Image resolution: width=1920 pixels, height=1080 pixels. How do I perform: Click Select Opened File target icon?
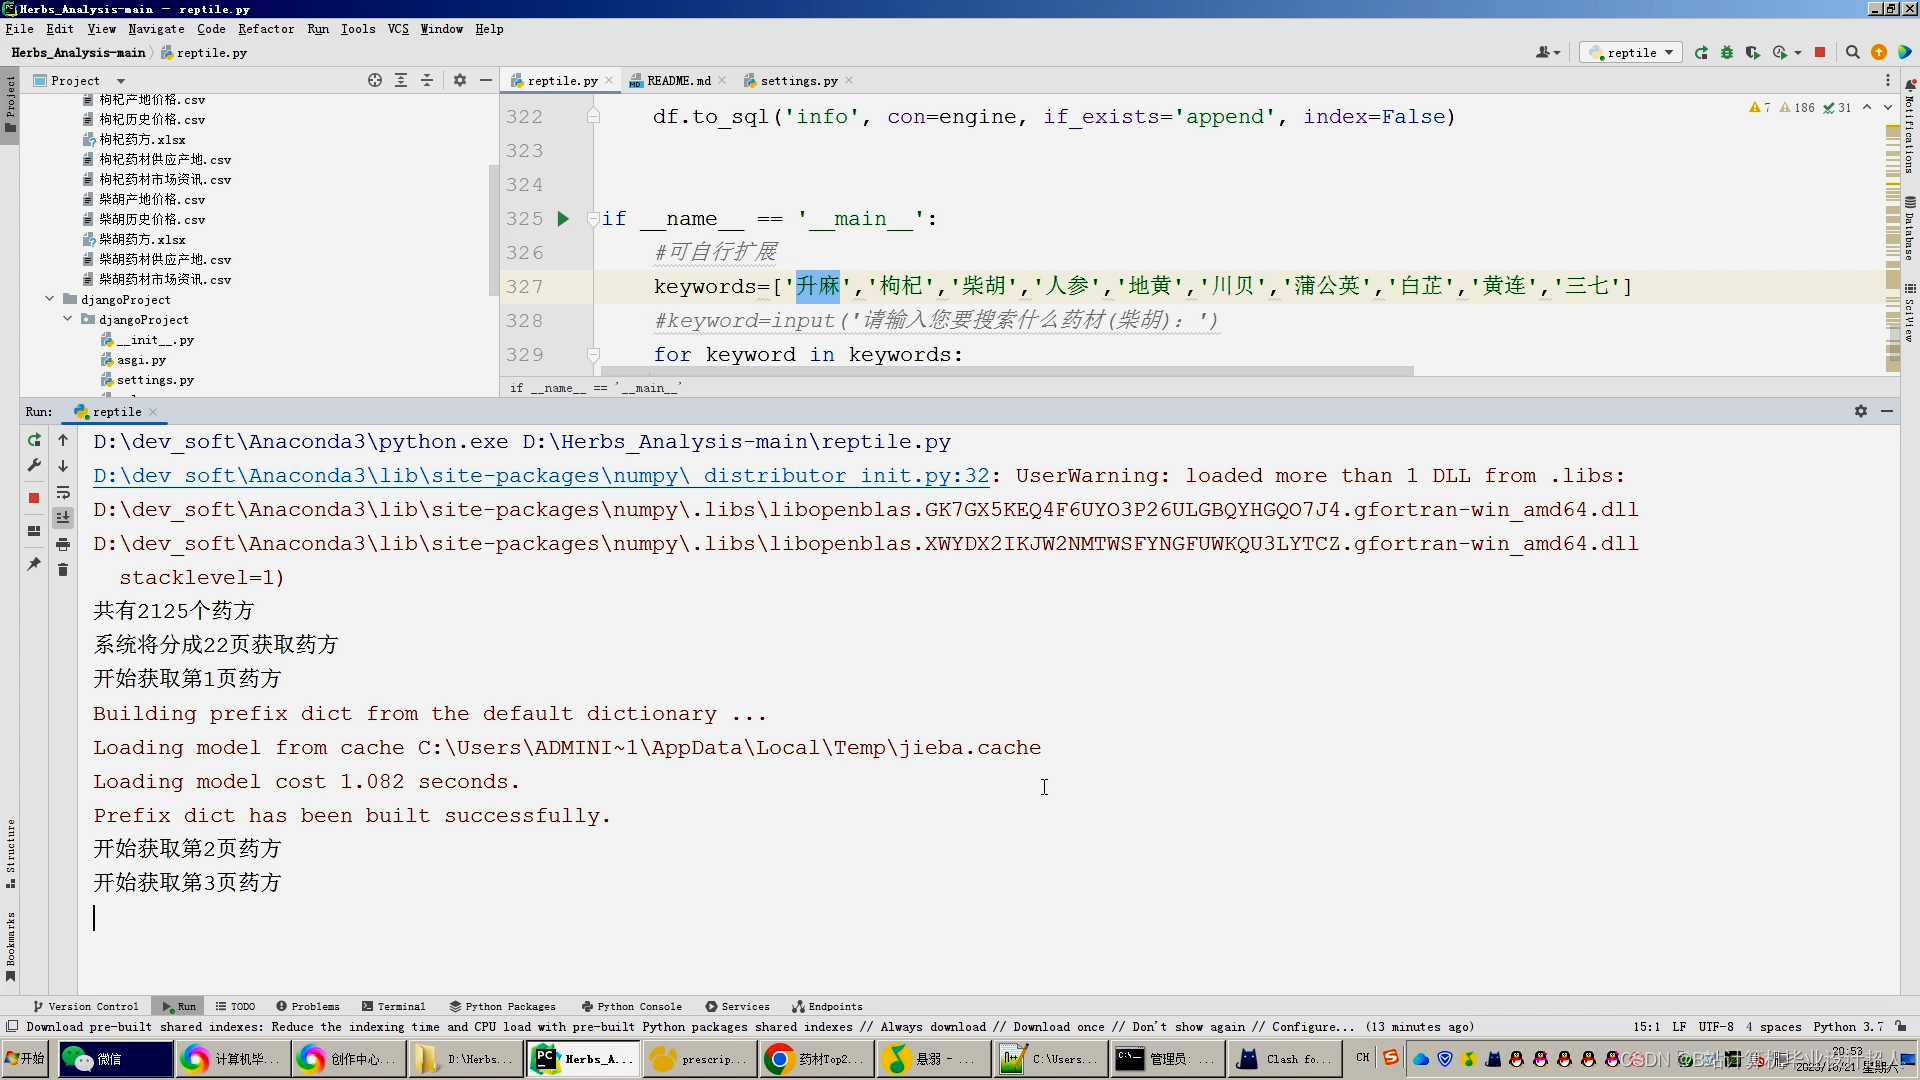(x=374, y=81)
